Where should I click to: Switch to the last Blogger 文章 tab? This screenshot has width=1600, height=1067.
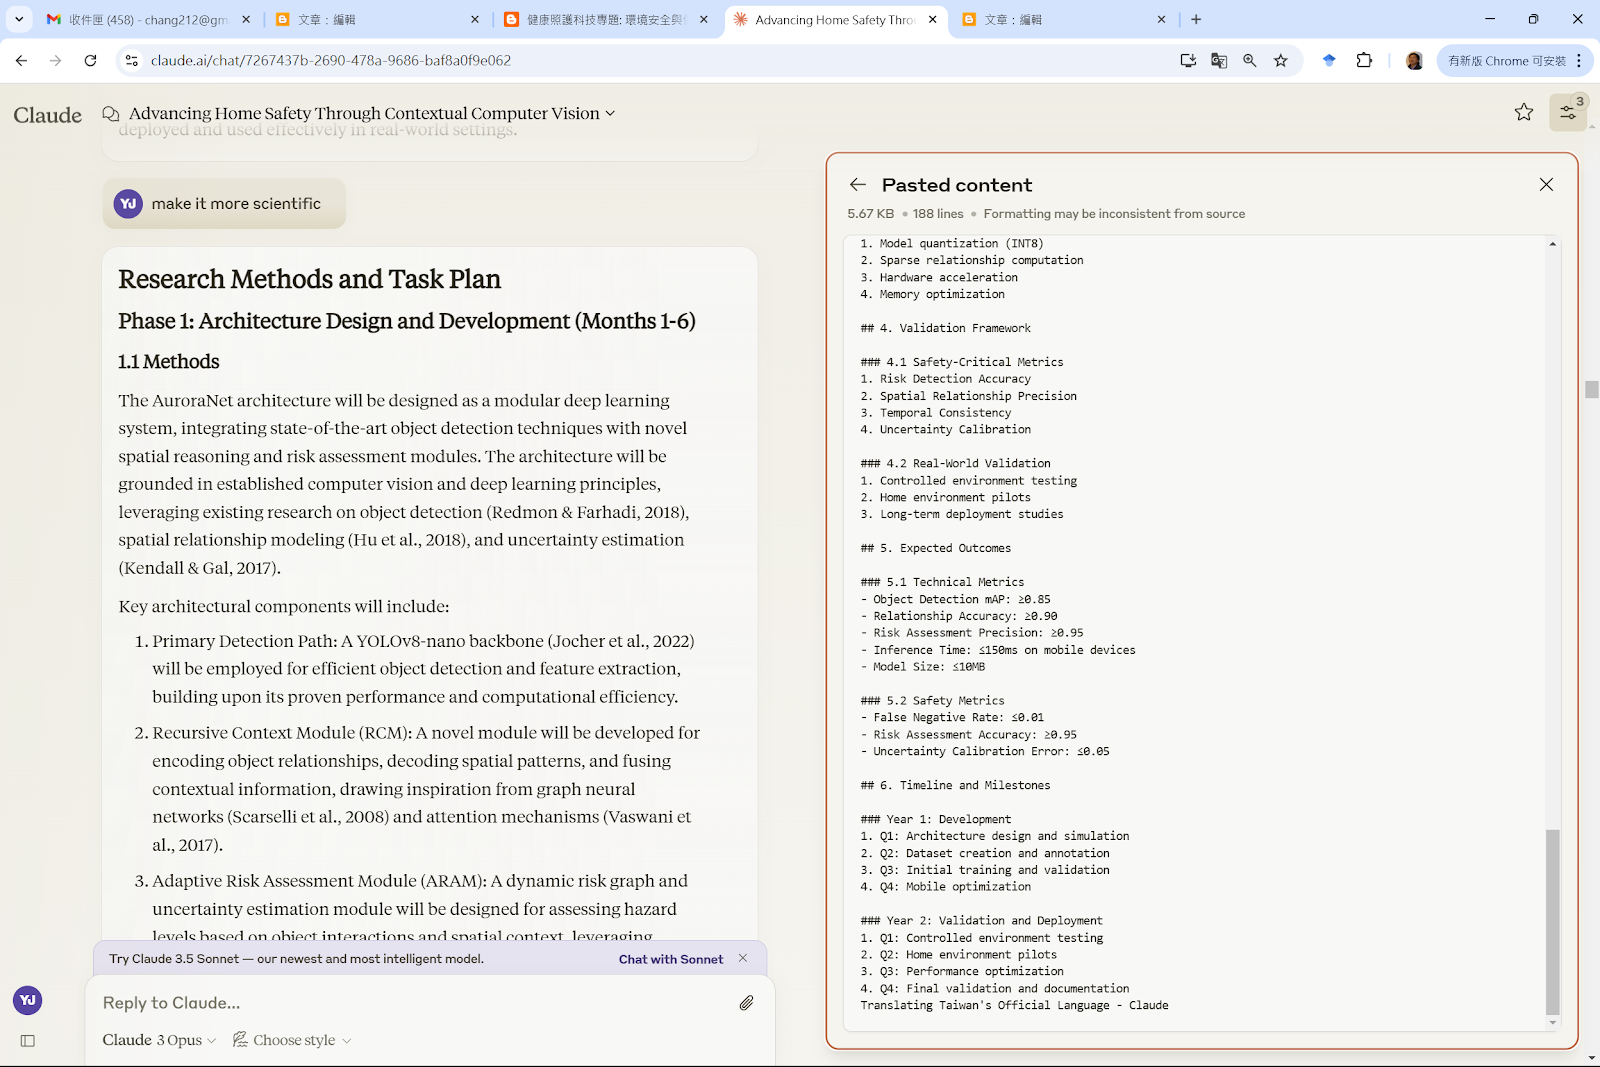pos(1062,19)
